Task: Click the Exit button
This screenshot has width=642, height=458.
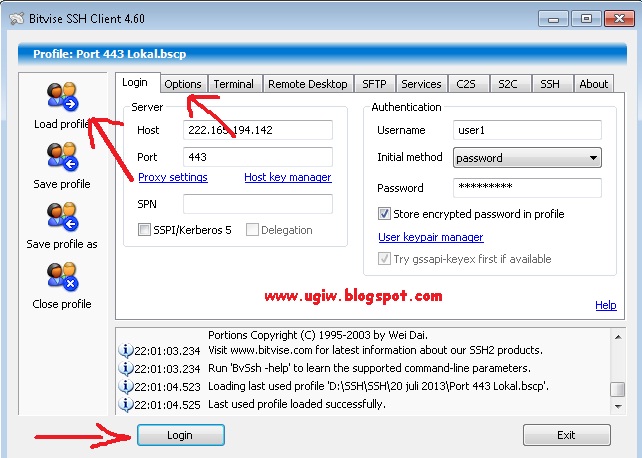Action: point(567,435)
